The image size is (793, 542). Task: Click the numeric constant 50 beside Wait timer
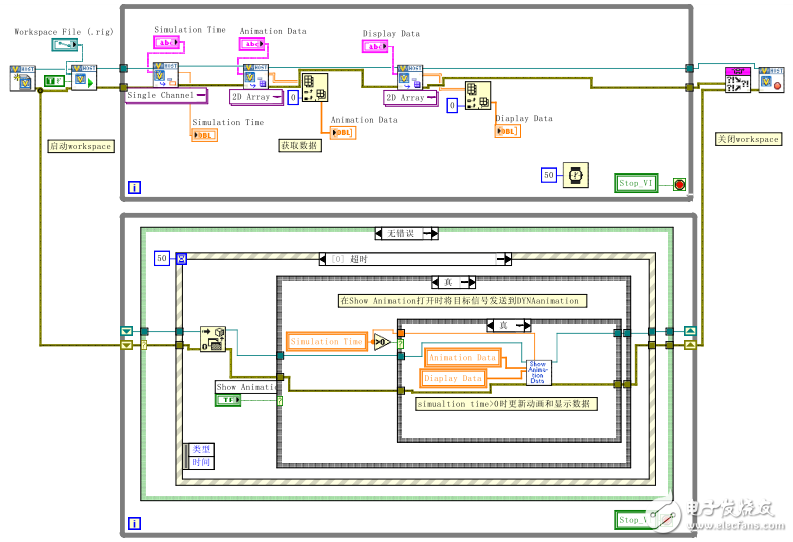click(x=548, y=174)
